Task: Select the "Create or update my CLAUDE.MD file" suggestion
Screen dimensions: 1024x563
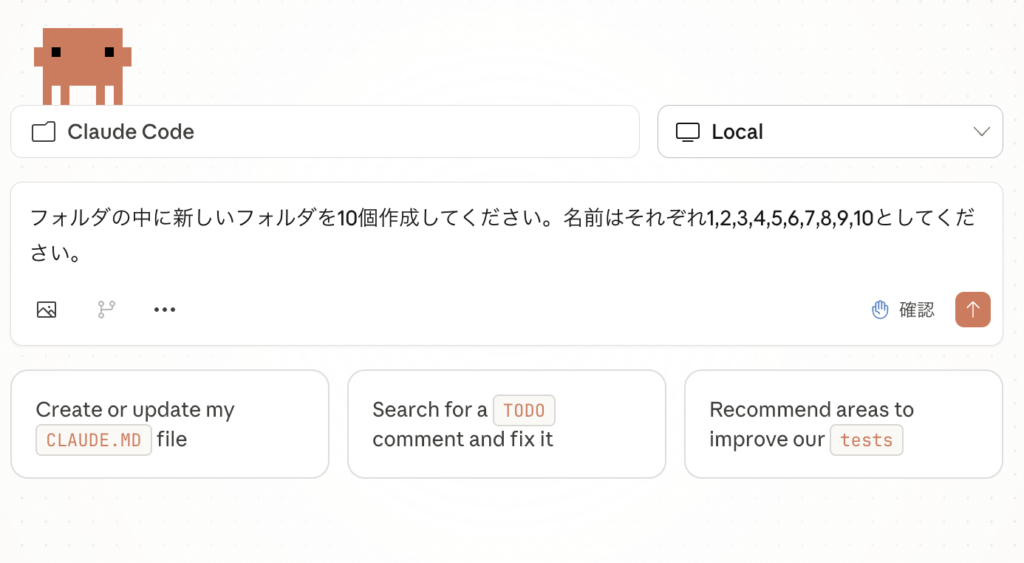Action: click(x=169, y=424)
